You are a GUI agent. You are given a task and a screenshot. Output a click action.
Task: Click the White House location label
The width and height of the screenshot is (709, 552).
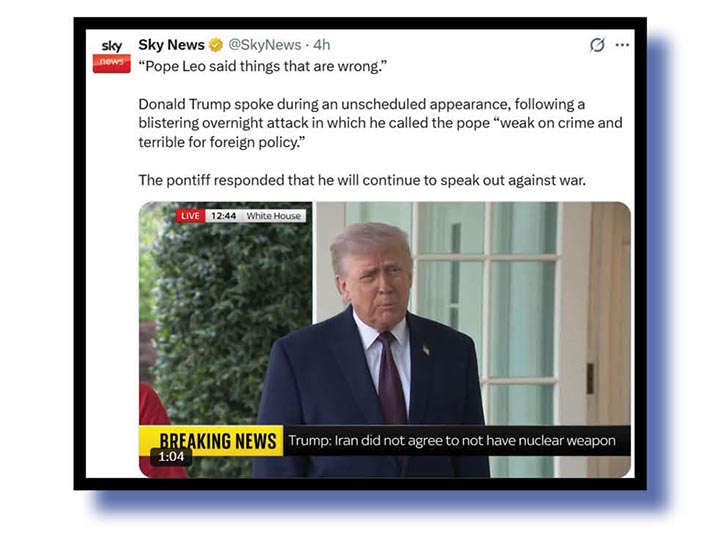pos(274,216)
